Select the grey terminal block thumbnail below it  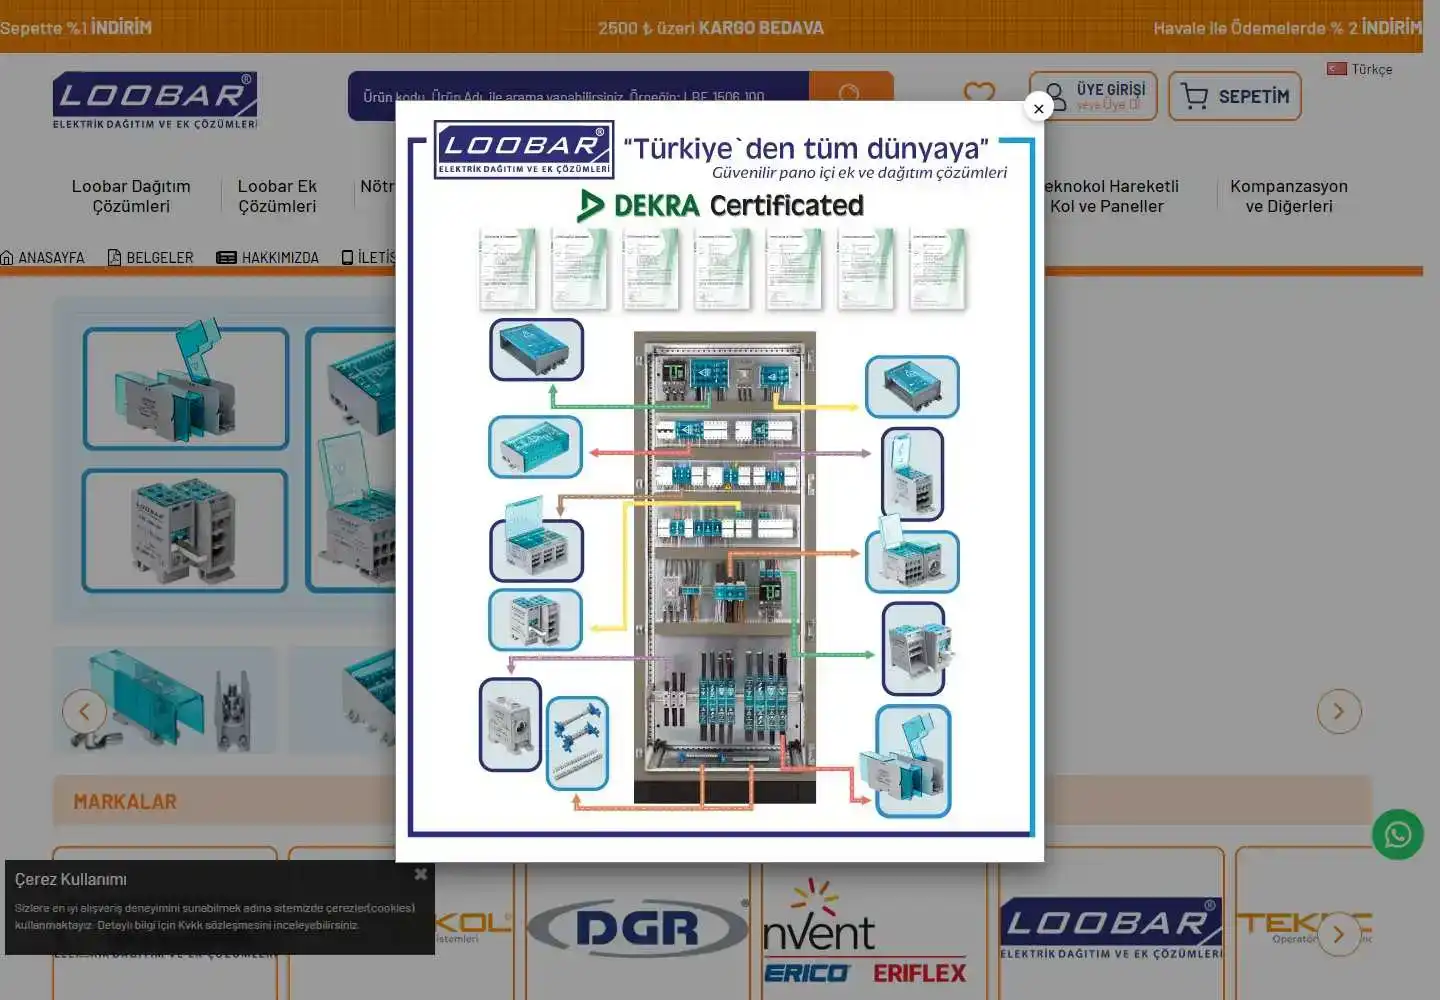(x=185, y=531)
